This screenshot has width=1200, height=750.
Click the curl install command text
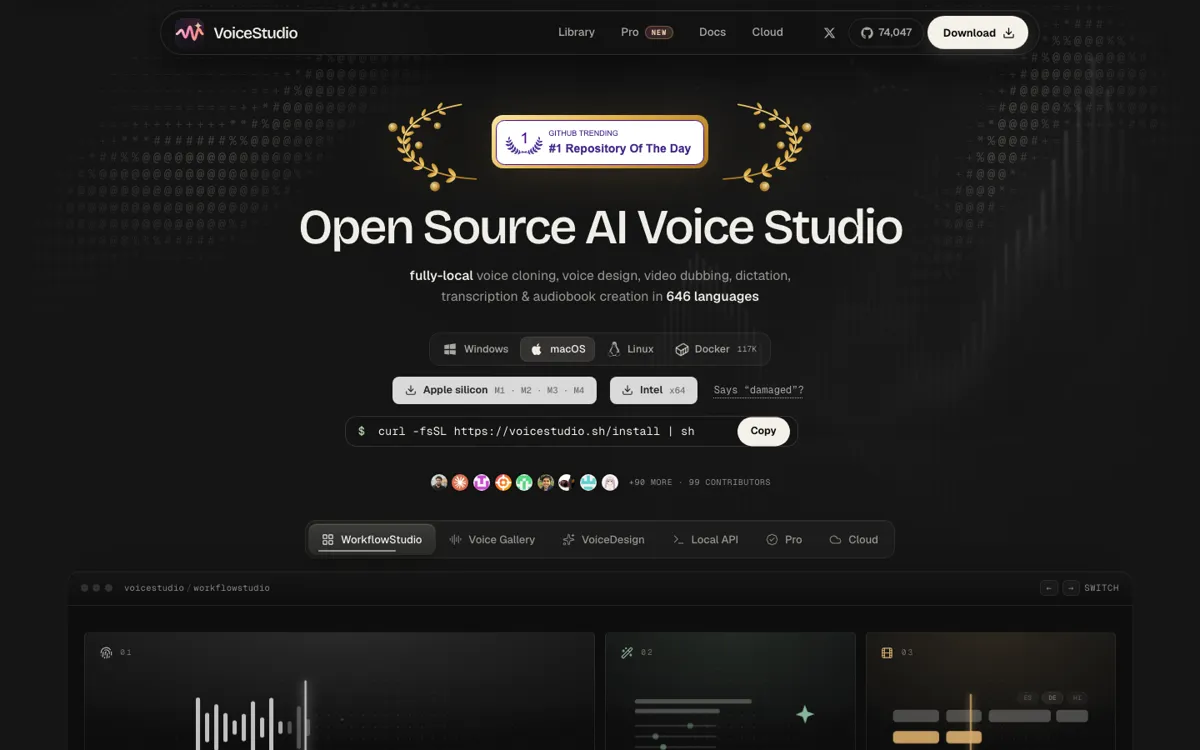536,431
